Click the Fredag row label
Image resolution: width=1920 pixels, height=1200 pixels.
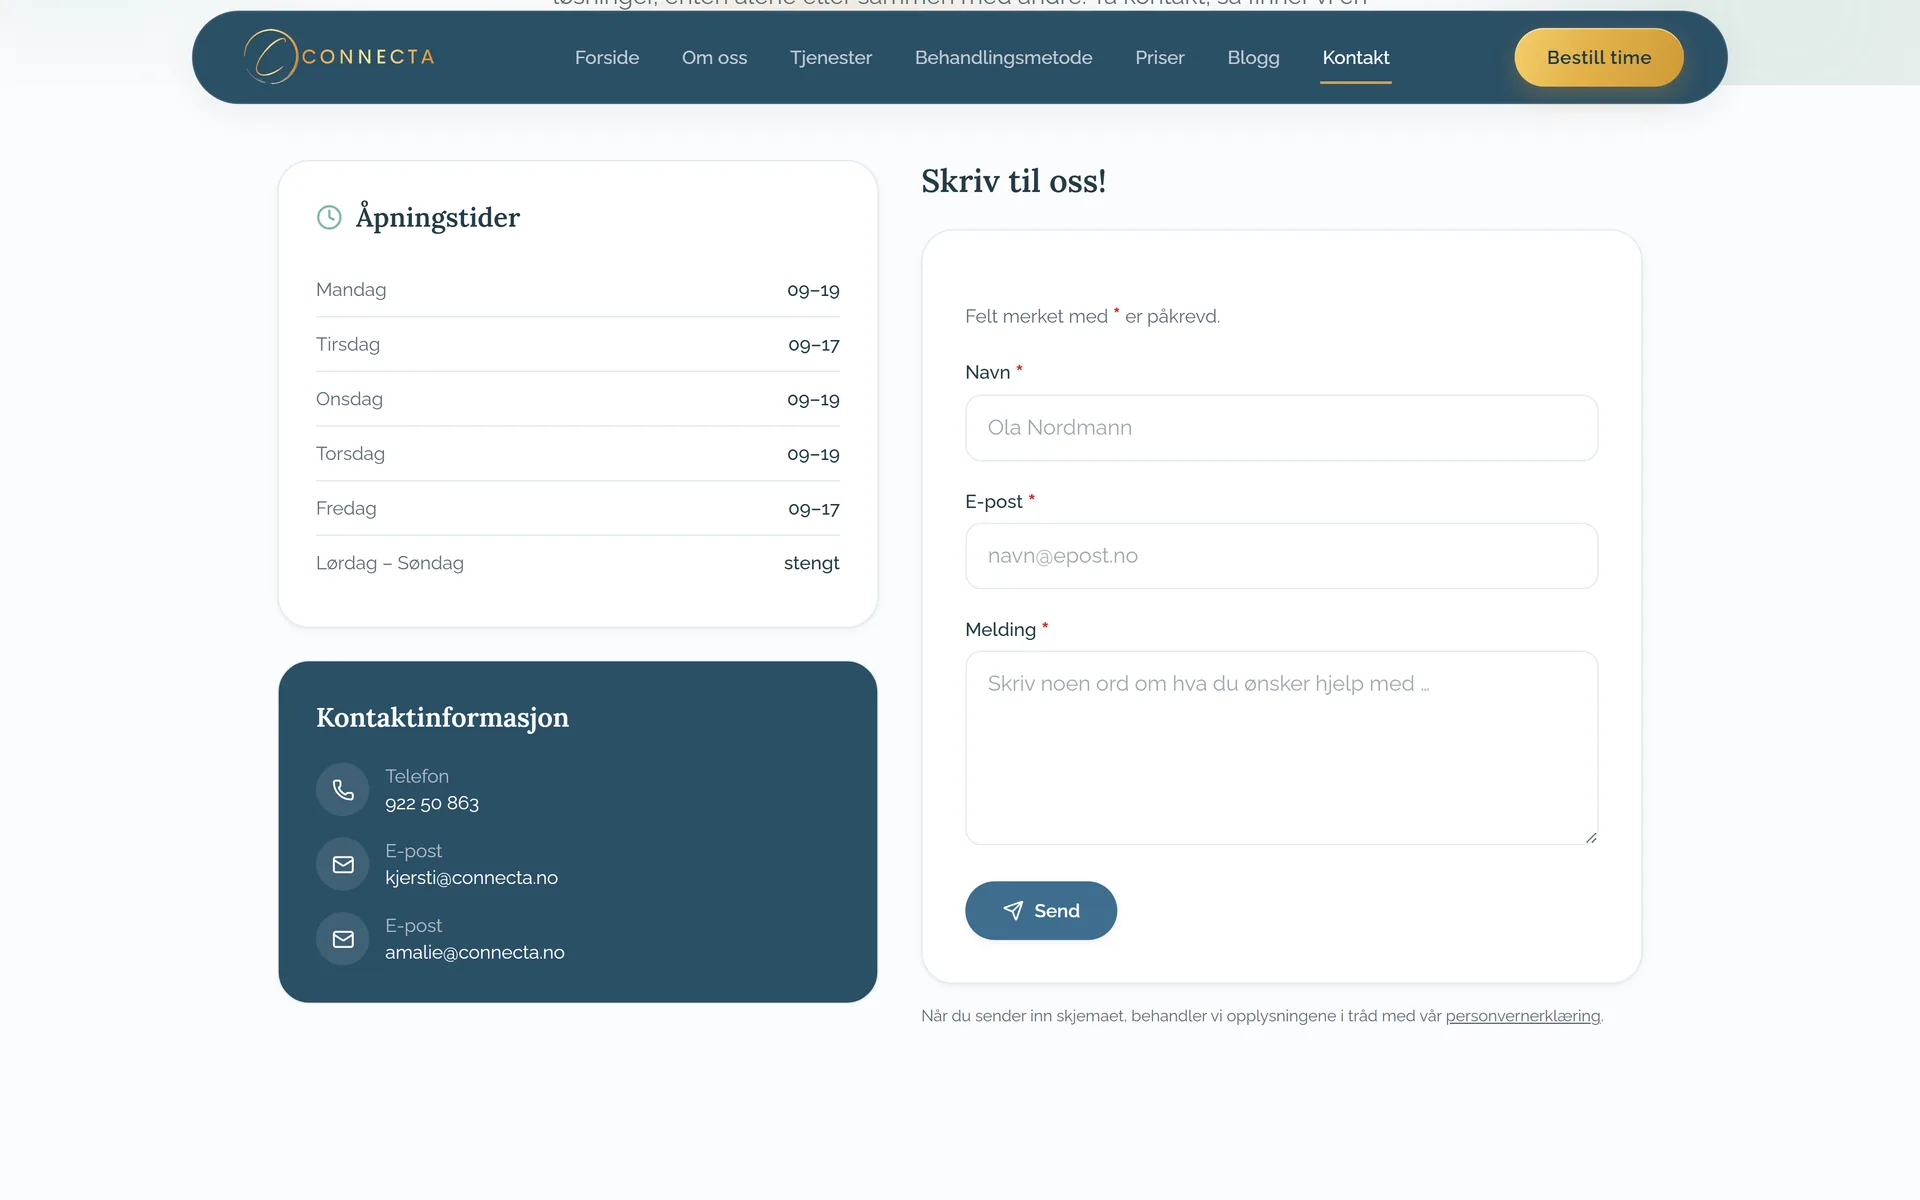point(346,508)
